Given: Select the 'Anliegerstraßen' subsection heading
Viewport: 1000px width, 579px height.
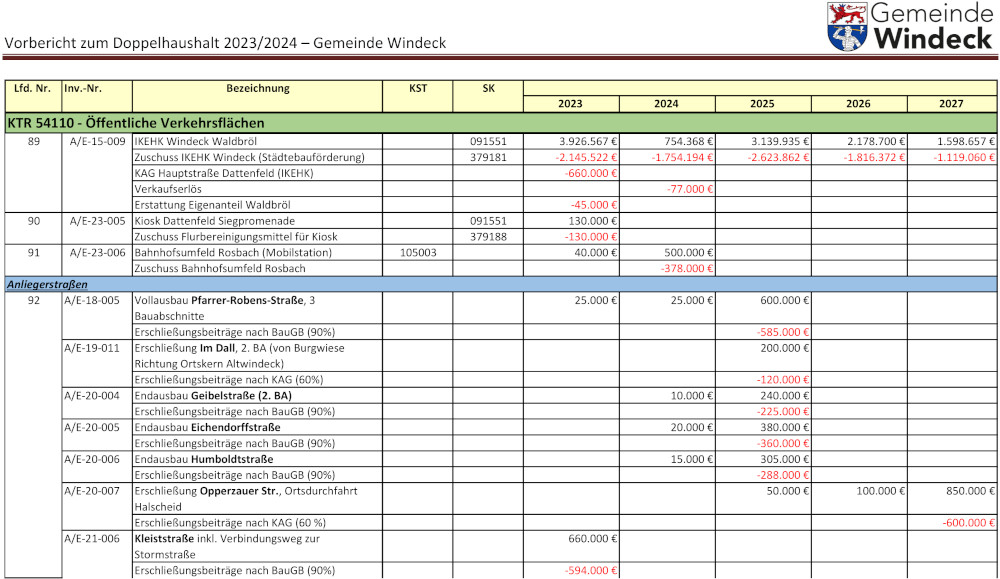Looking at the screenshot, I should (47, 284).
